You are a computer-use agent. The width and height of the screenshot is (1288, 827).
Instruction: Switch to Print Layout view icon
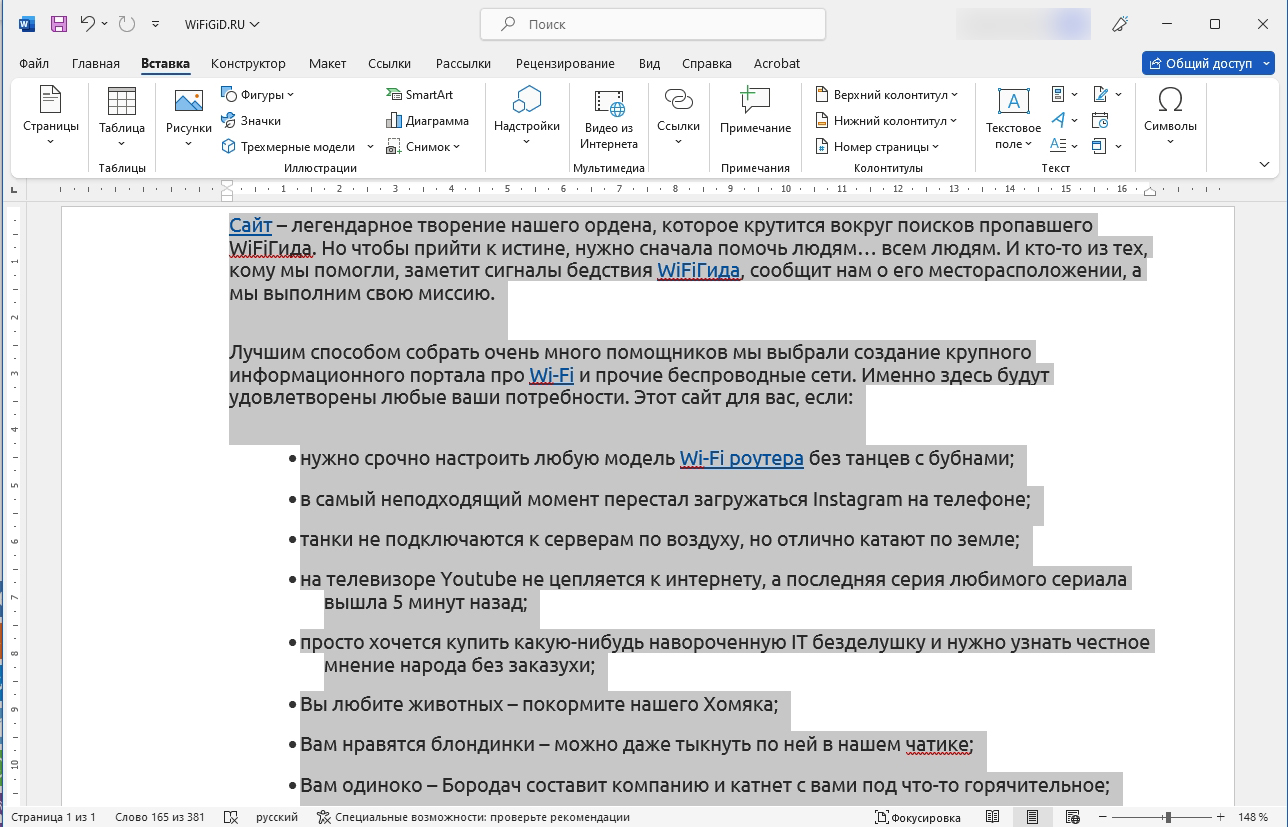click(1032, 817)
